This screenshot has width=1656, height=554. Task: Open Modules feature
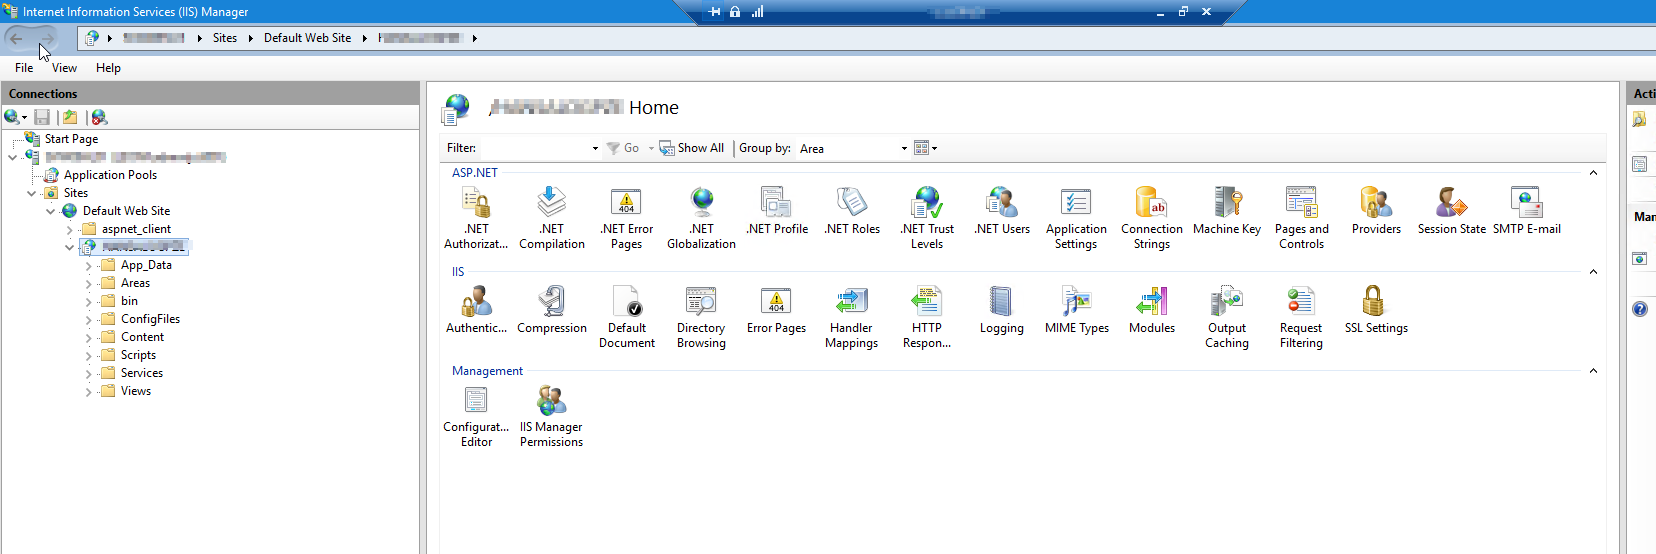point(1152,309)
